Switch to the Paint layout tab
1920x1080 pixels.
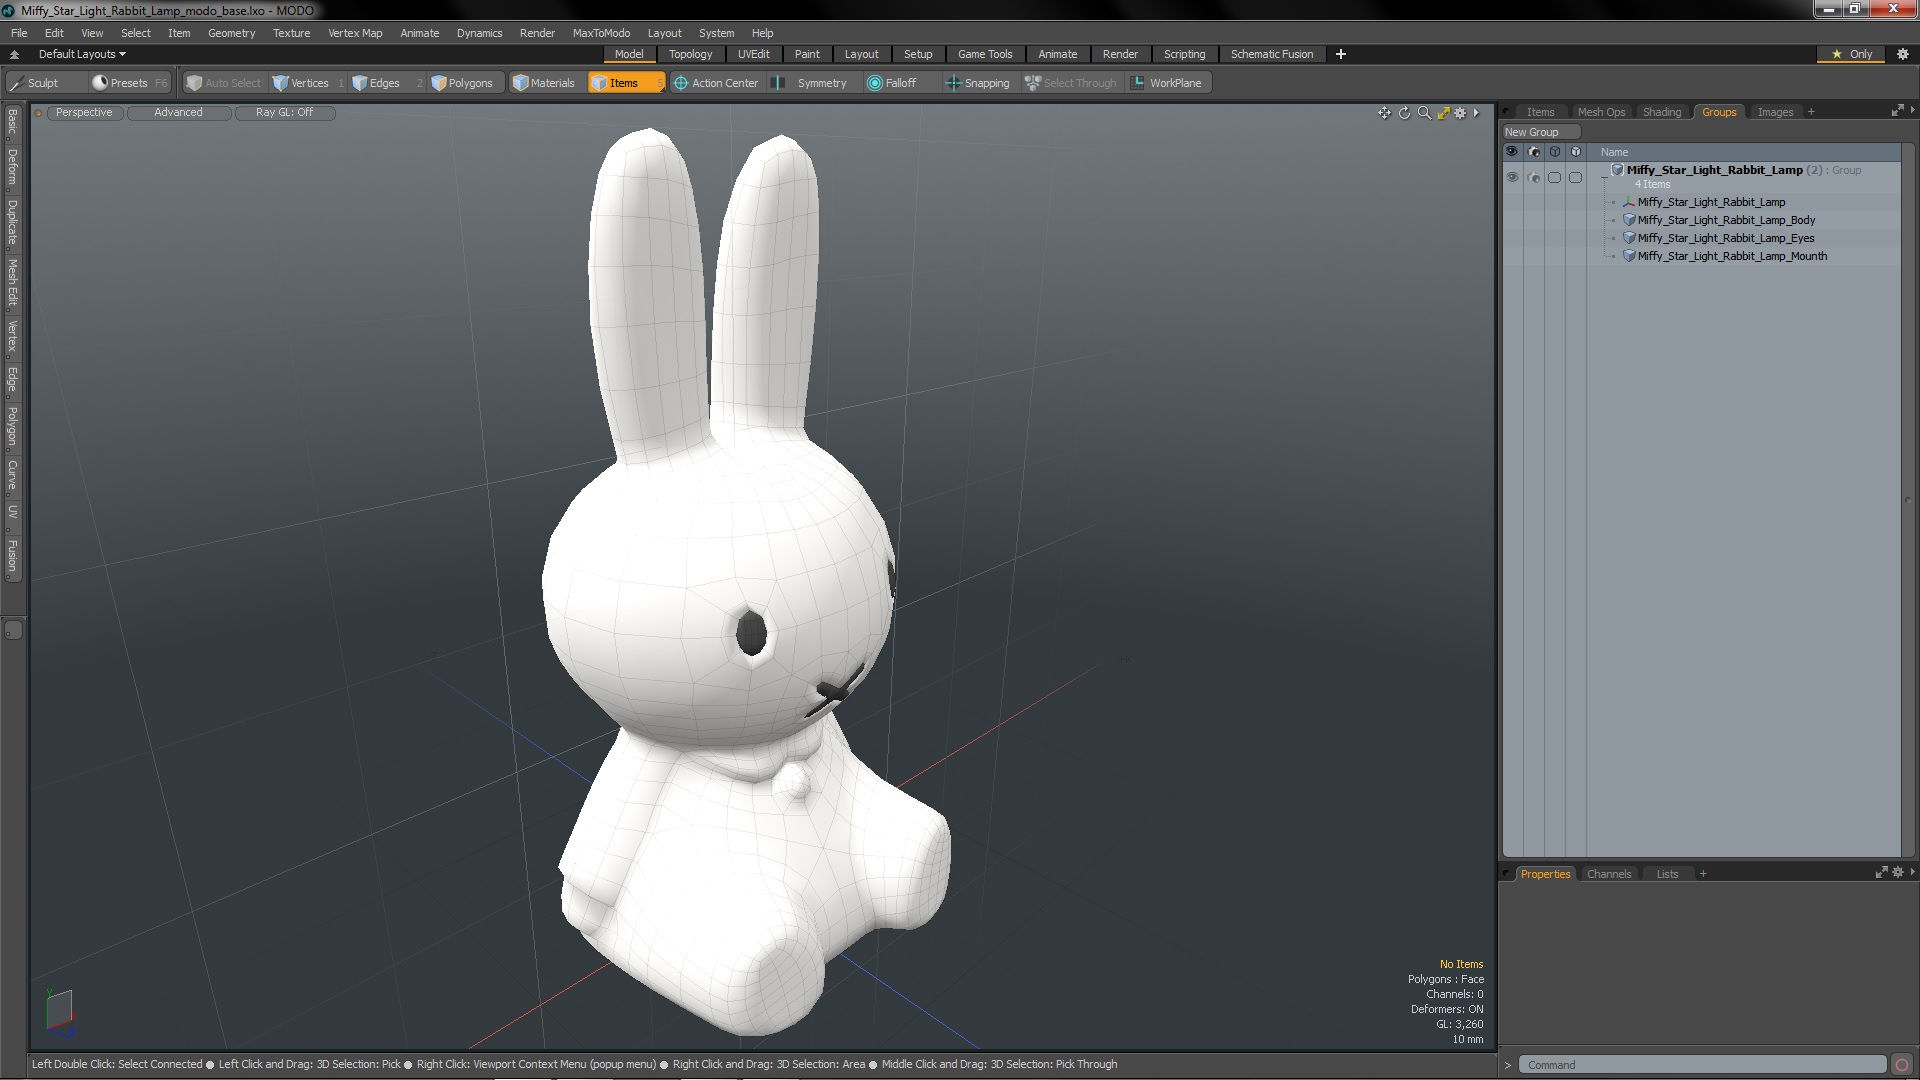(x=807, y=54)
